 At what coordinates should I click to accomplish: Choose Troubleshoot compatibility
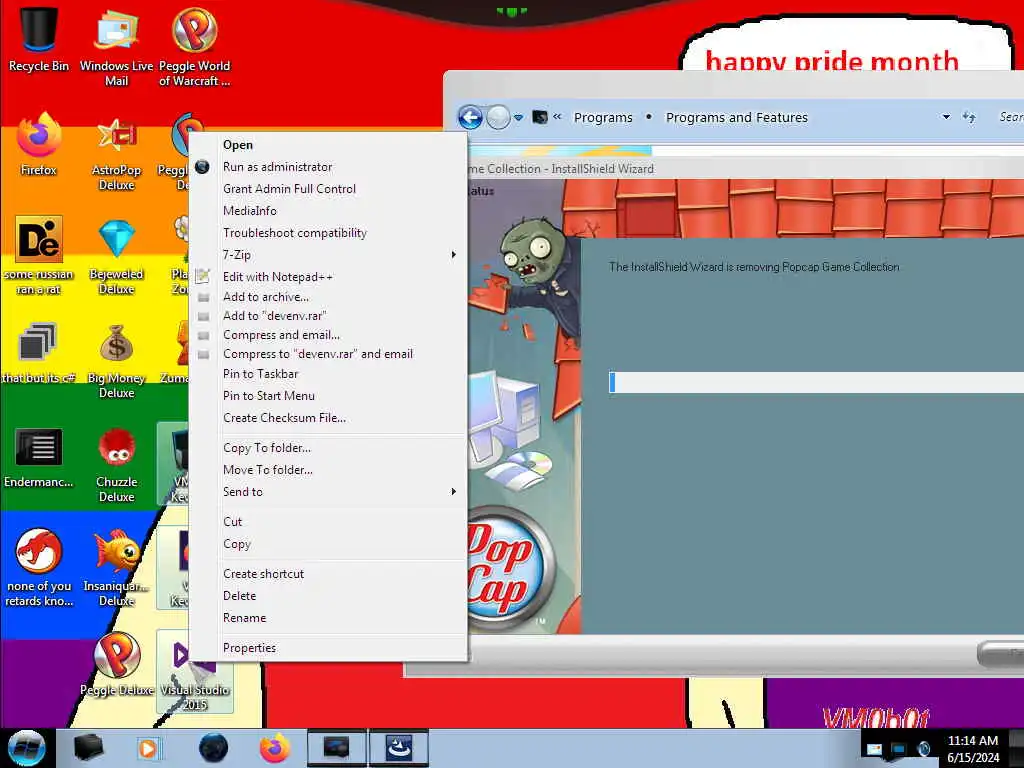pos(295,233)
